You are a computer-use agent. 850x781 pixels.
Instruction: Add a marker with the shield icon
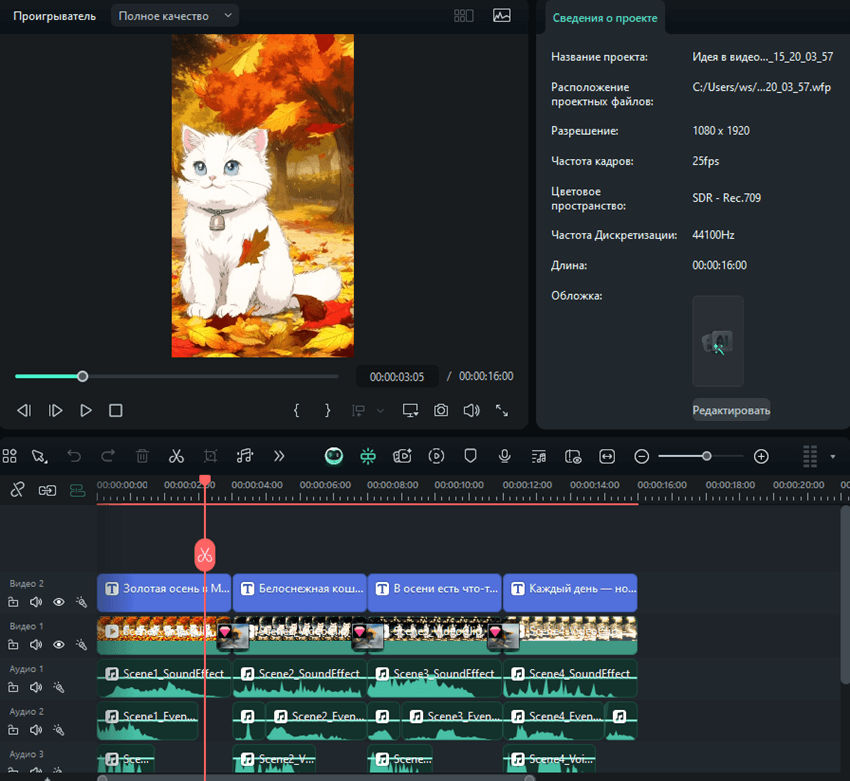(471, 456)
